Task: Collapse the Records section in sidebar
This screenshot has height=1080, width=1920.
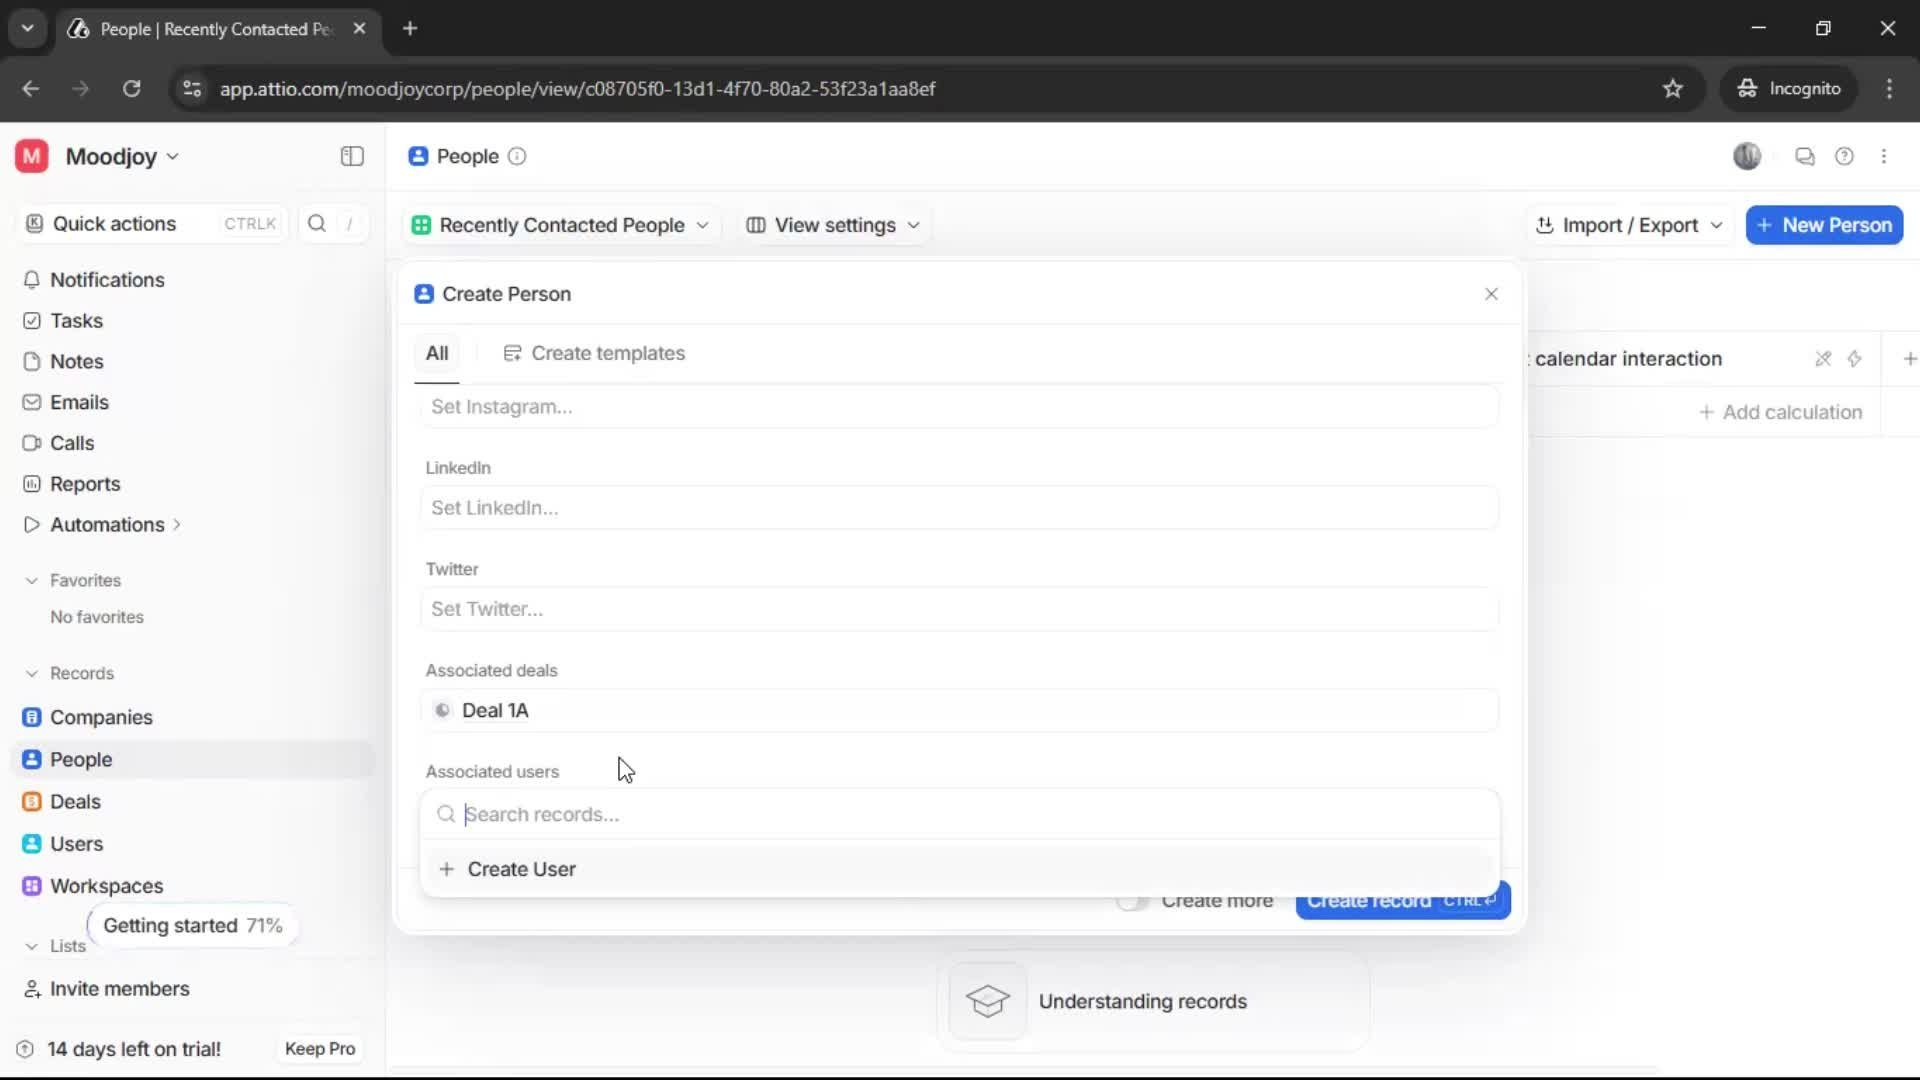Action: (x=31, y=673)
